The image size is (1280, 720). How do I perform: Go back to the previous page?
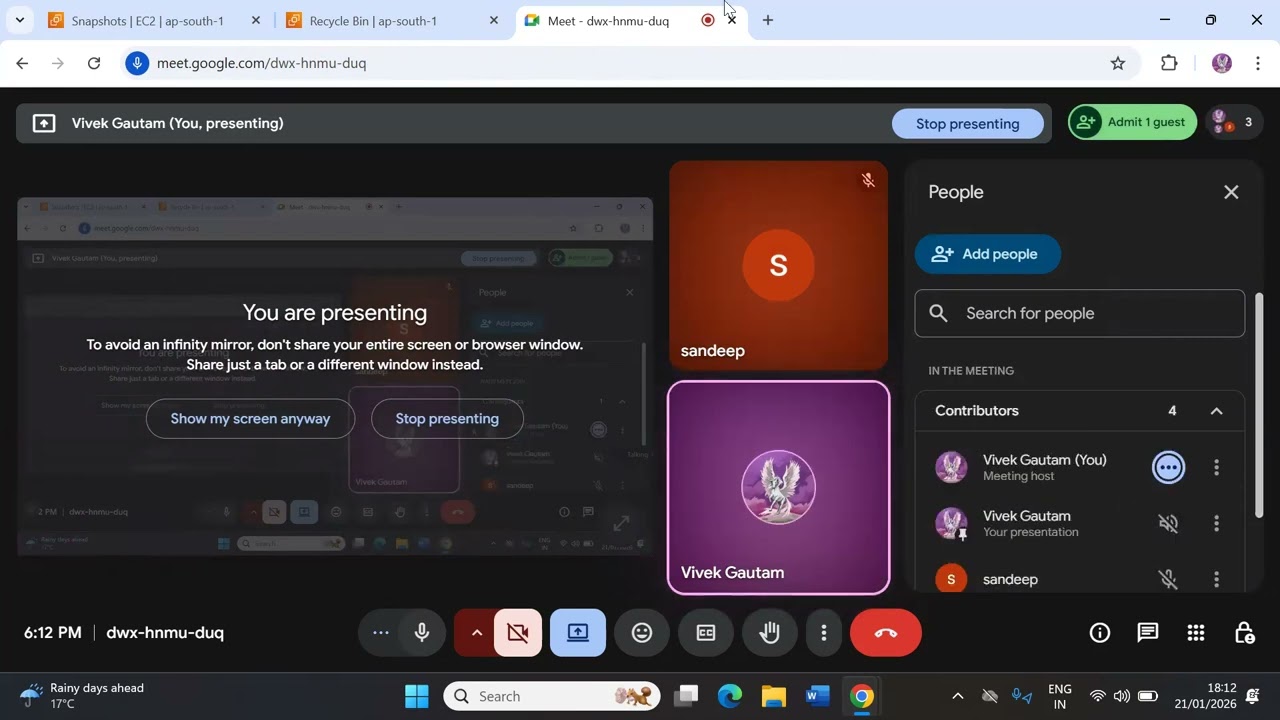pos(22,63)
